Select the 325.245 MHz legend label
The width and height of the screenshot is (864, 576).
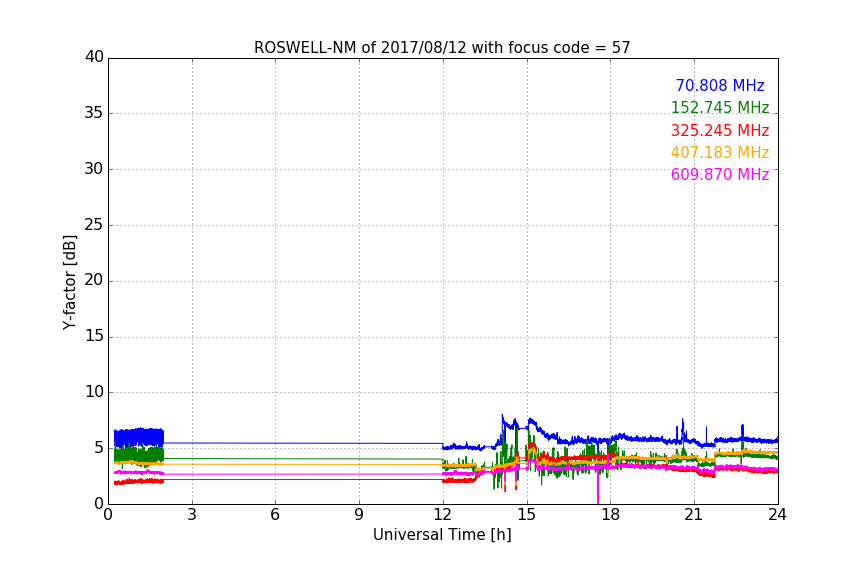pos(720,130)
